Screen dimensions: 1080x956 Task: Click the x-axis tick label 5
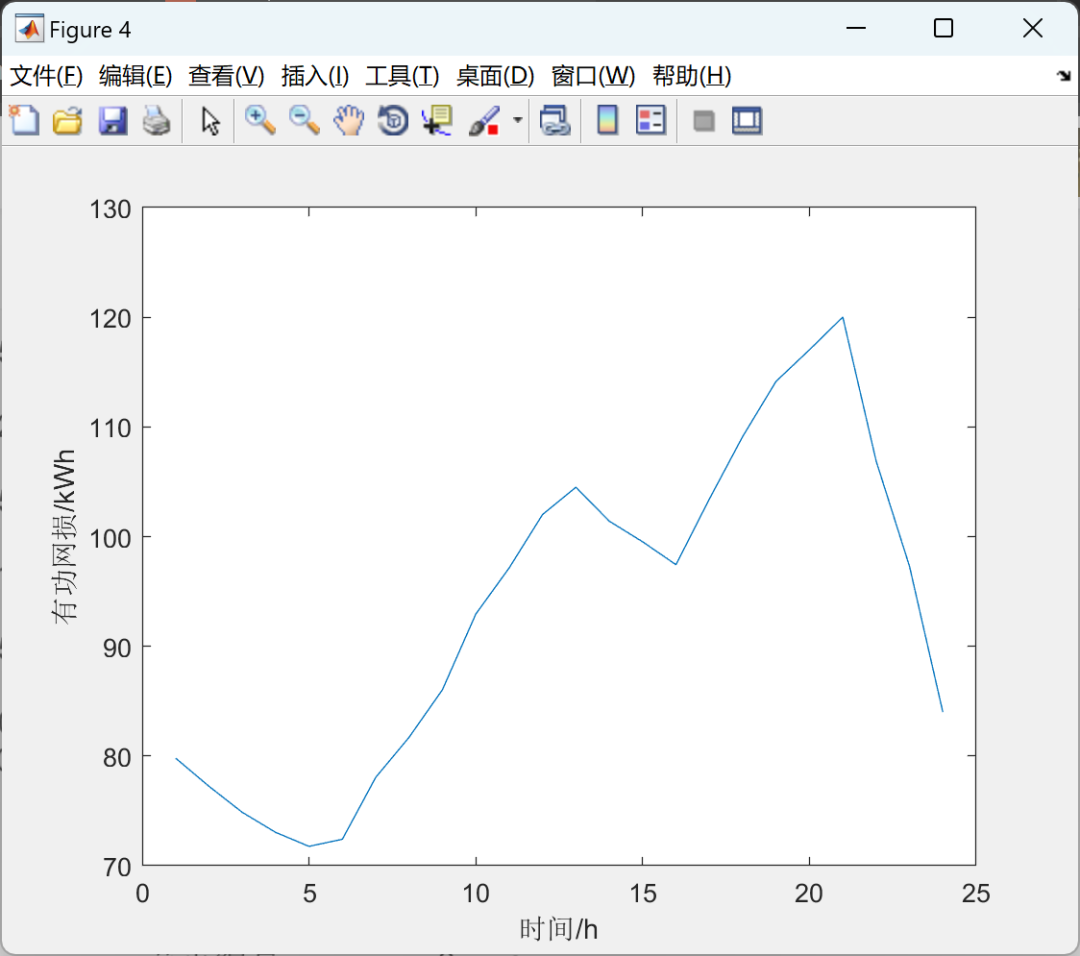coord(309,894)
